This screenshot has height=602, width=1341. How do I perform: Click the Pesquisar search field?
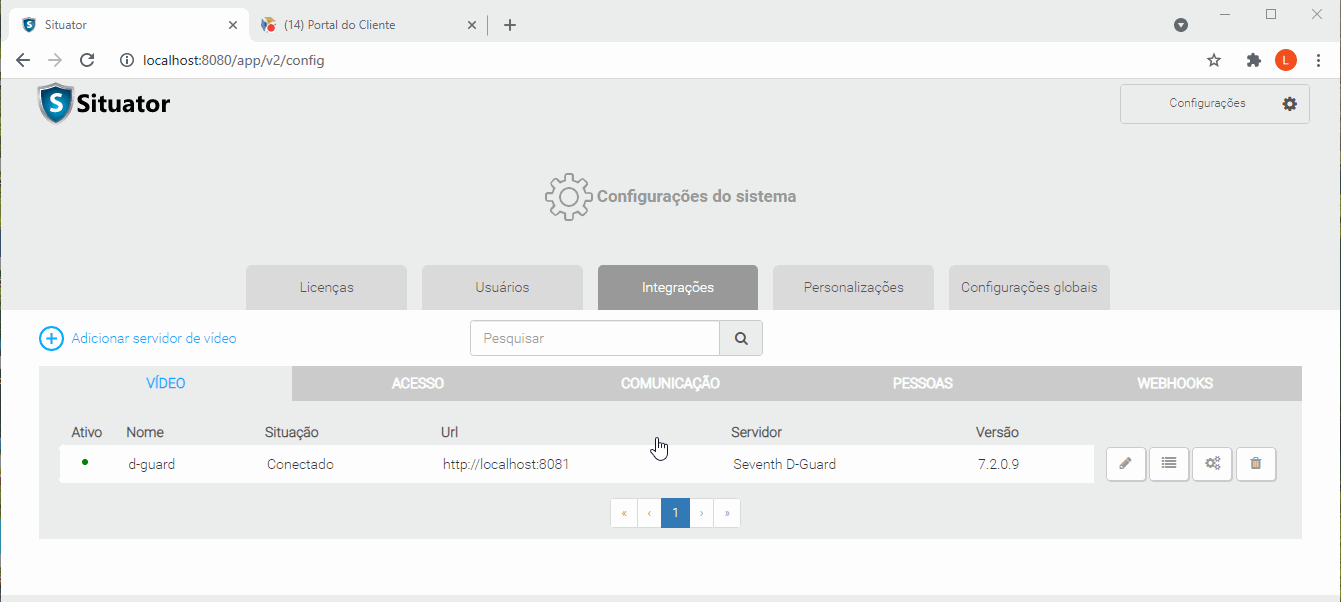tap(595, 338)
